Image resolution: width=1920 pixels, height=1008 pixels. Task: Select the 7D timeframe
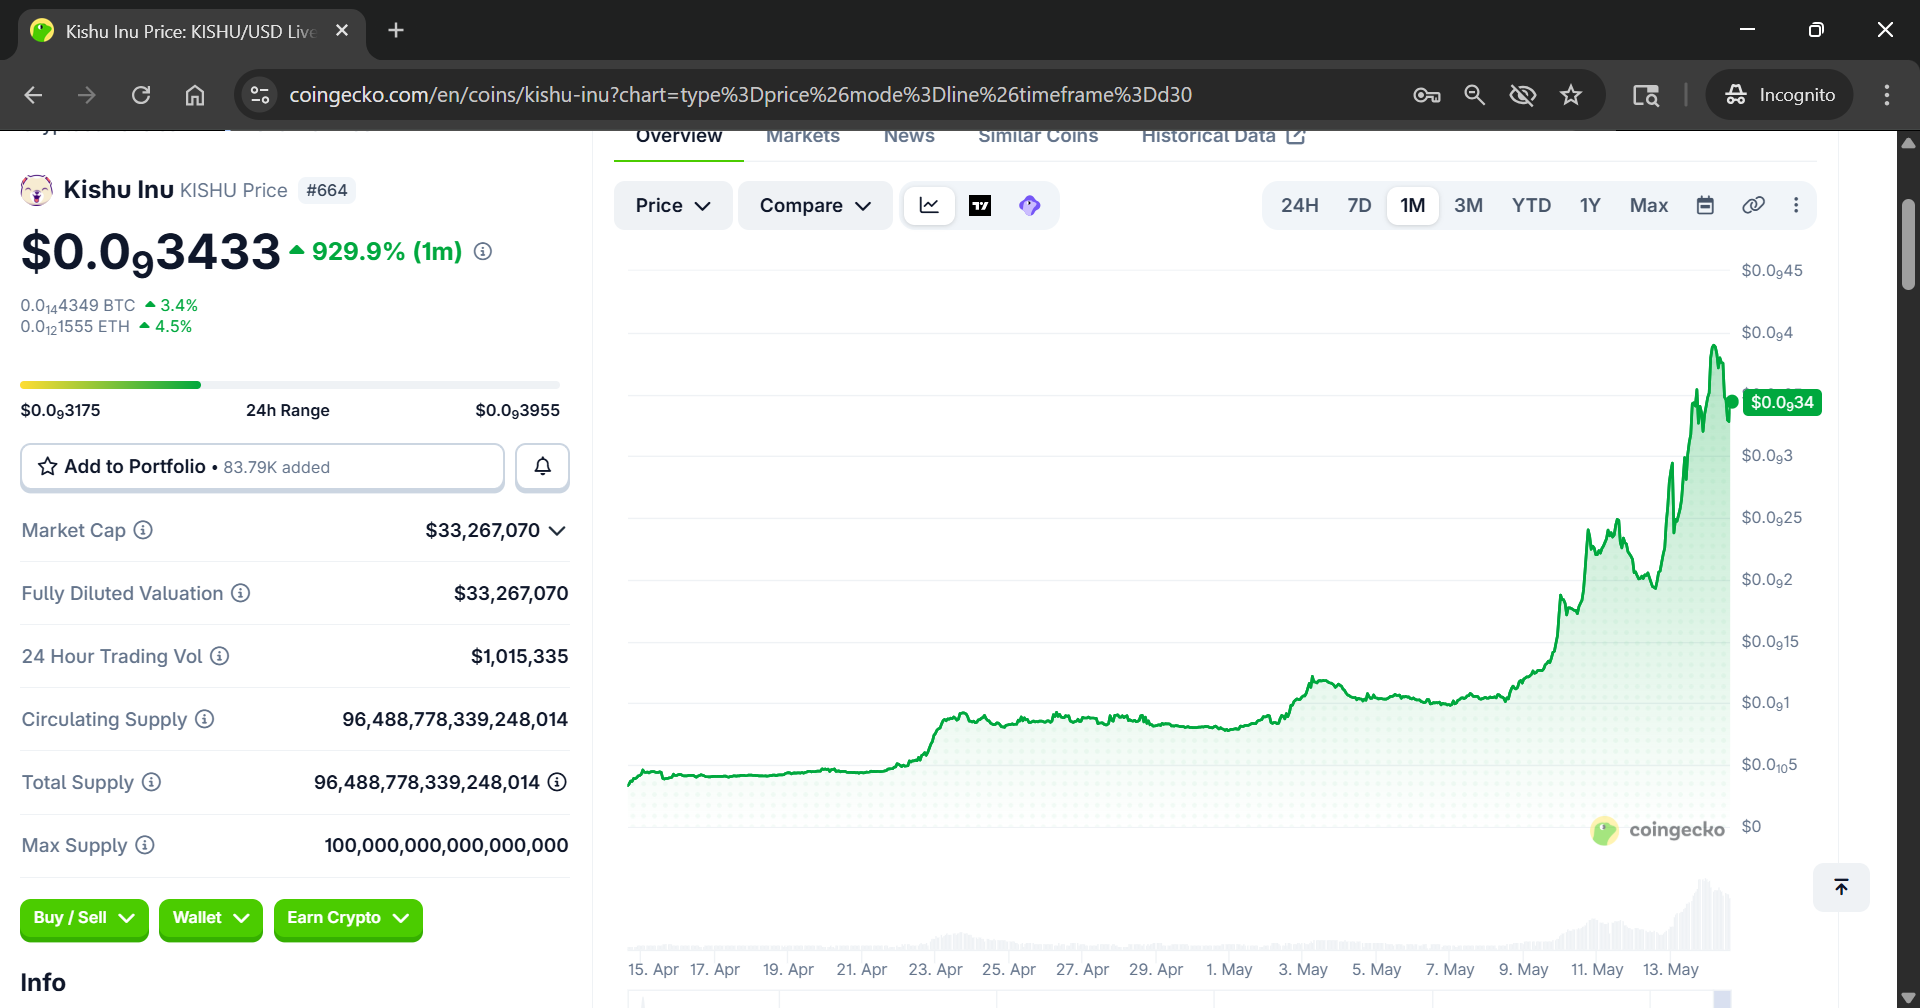pyautogui.click(x=1359, y=206)
